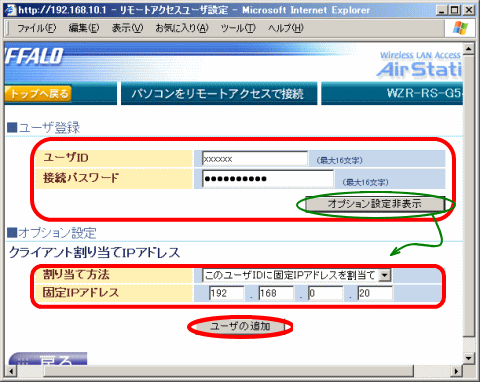The width and height of the screenshot is (480, 382).
Task: Click the BUFFALO logo in header
Action: (34, 56)
